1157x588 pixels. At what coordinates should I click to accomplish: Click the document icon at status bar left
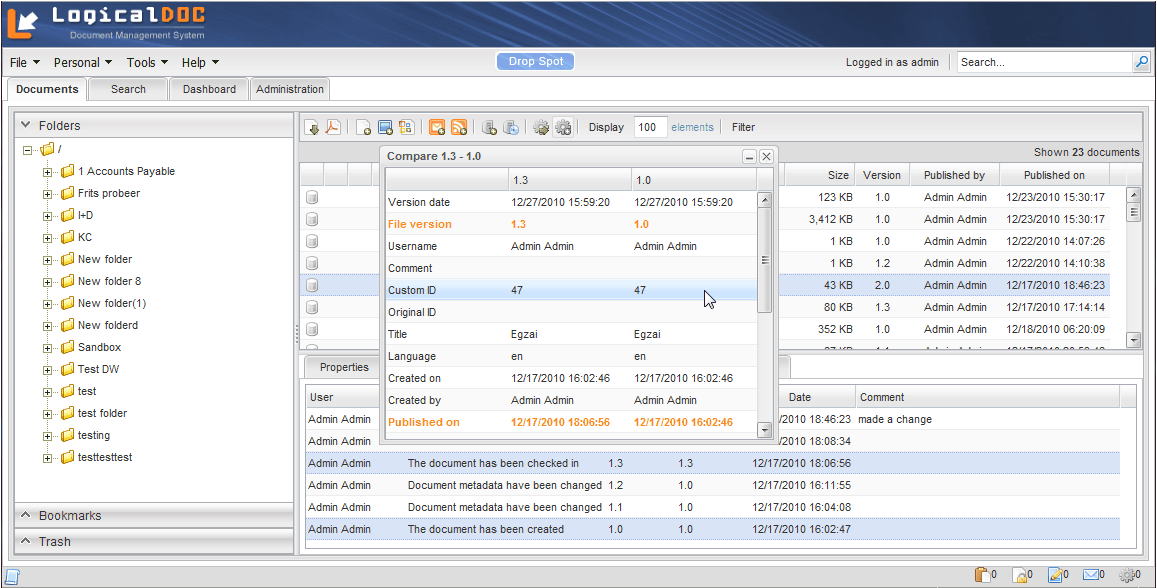[13, 575]
